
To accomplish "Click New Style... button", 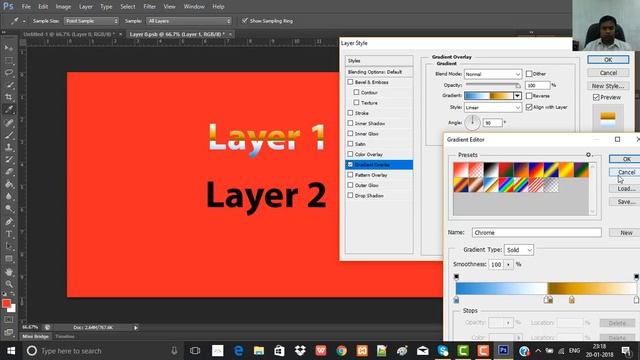I will coord(608,86).
